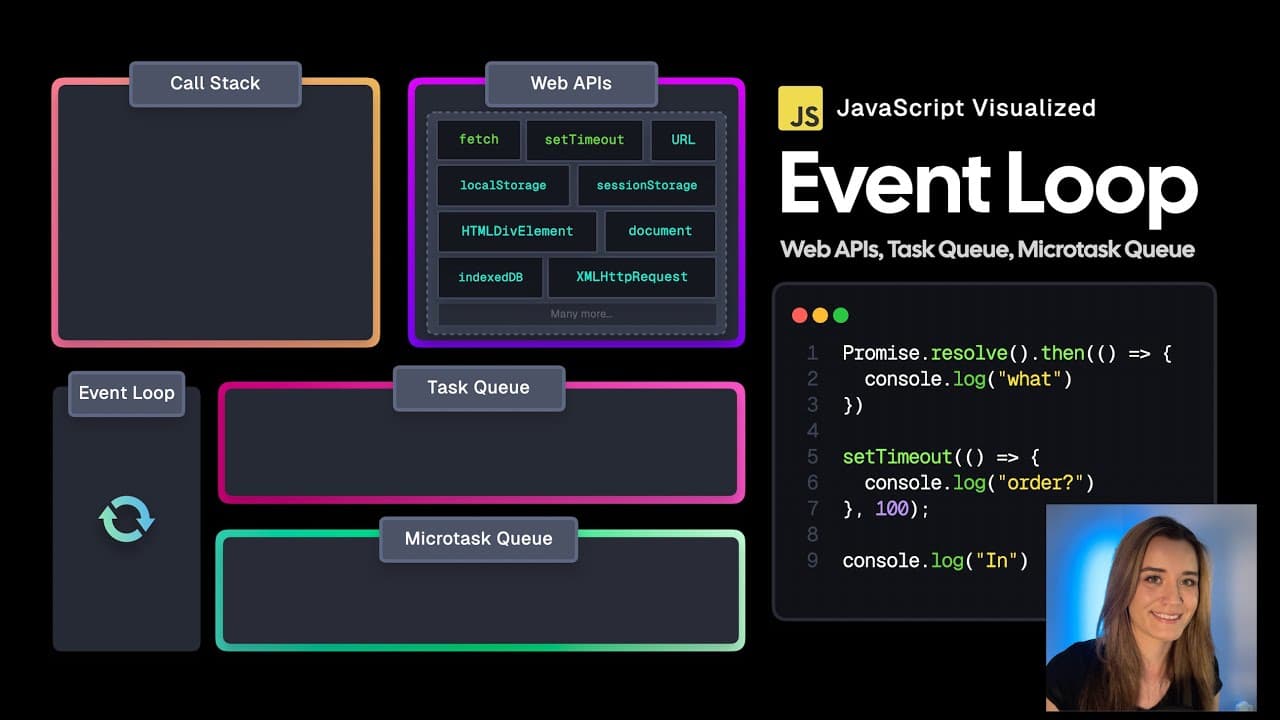This screenshot has height=720, width=1280.
Task: Click the yellow dot in code window
Action: (x=820, y=315)
